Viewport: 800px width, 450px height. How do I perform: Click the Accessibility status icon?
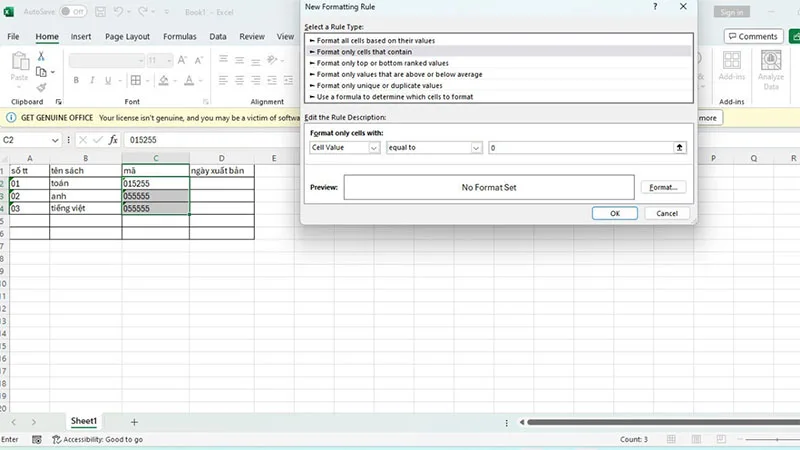pyautogui.click(x=57, y=439)
